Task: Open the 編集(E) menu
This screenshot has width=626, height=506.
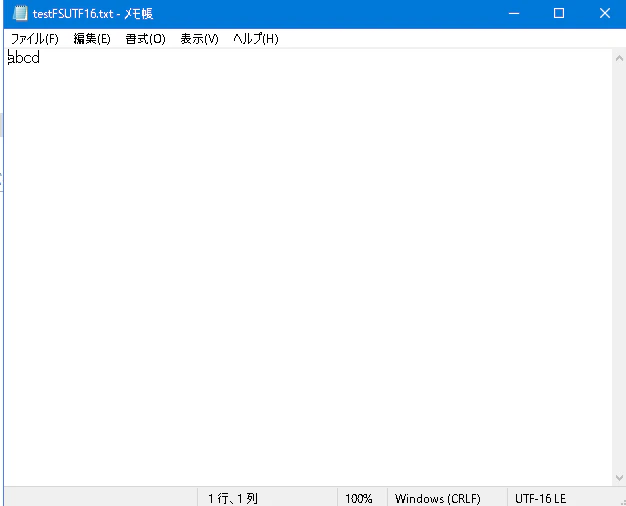Action: point(92,39)
